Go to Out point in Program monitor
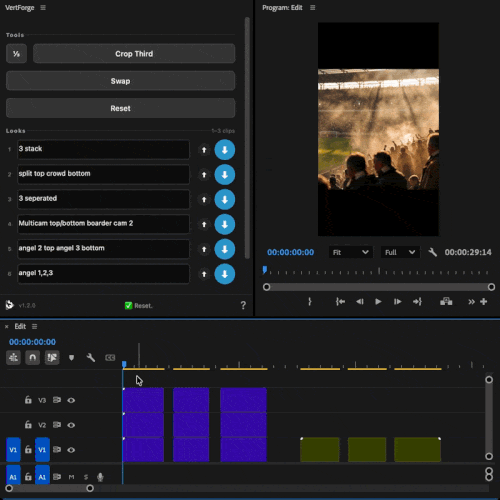 (x=417, y=302)
